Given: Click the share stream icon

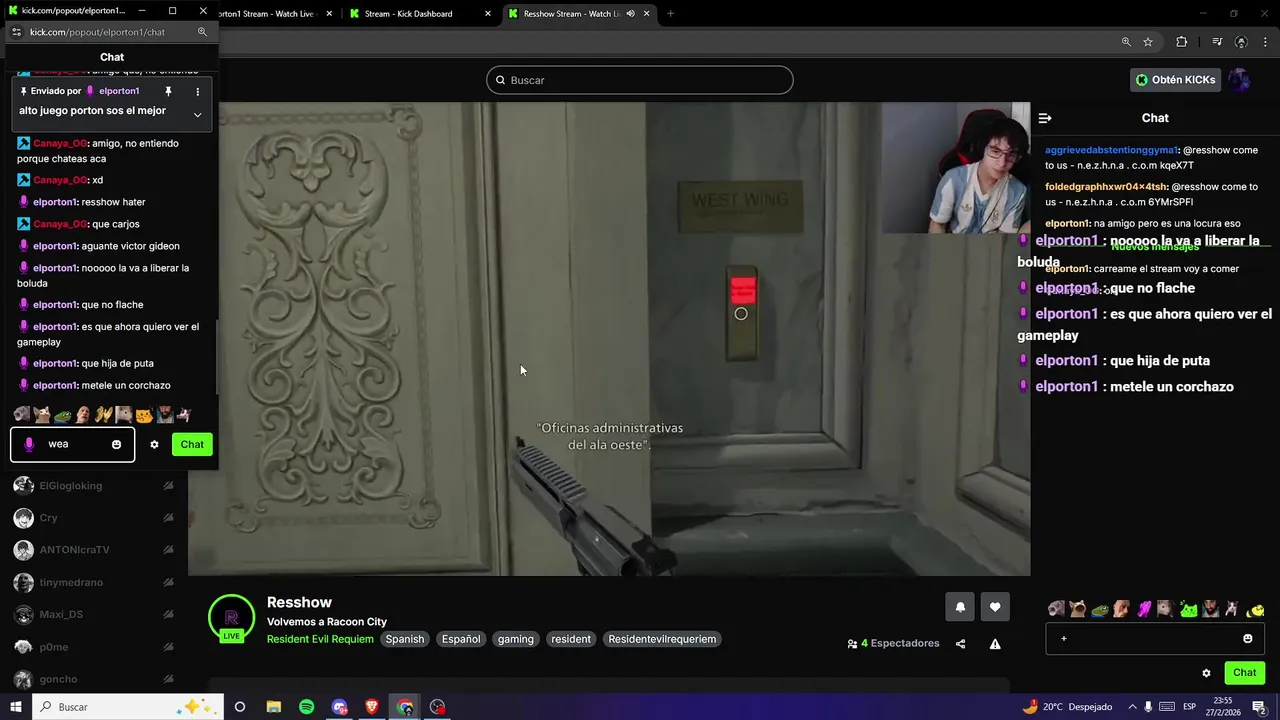Looking at the screenshot, I should click(x=960, y=644).
